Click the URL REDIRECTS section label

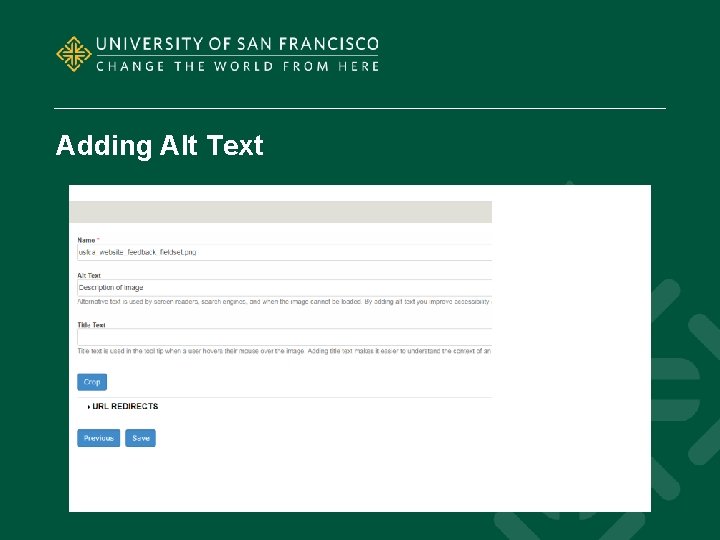coord(126,407)
